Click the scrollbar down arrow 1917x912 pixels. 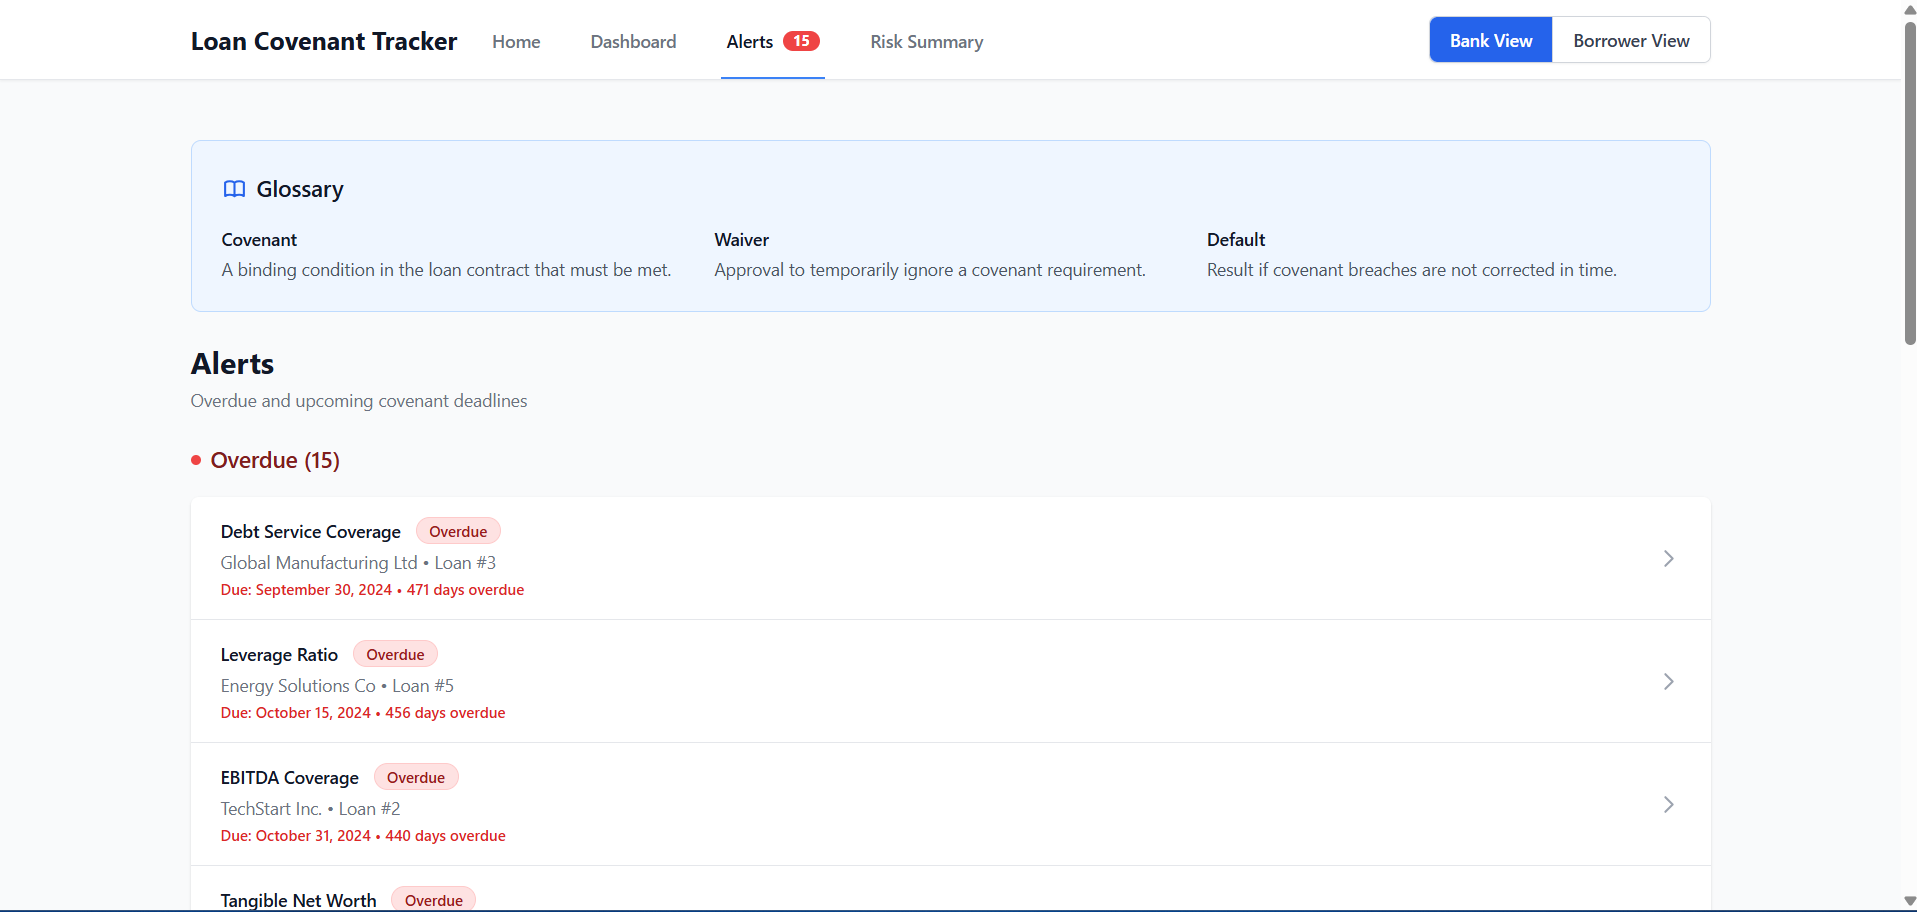(x=1910, y=902)
